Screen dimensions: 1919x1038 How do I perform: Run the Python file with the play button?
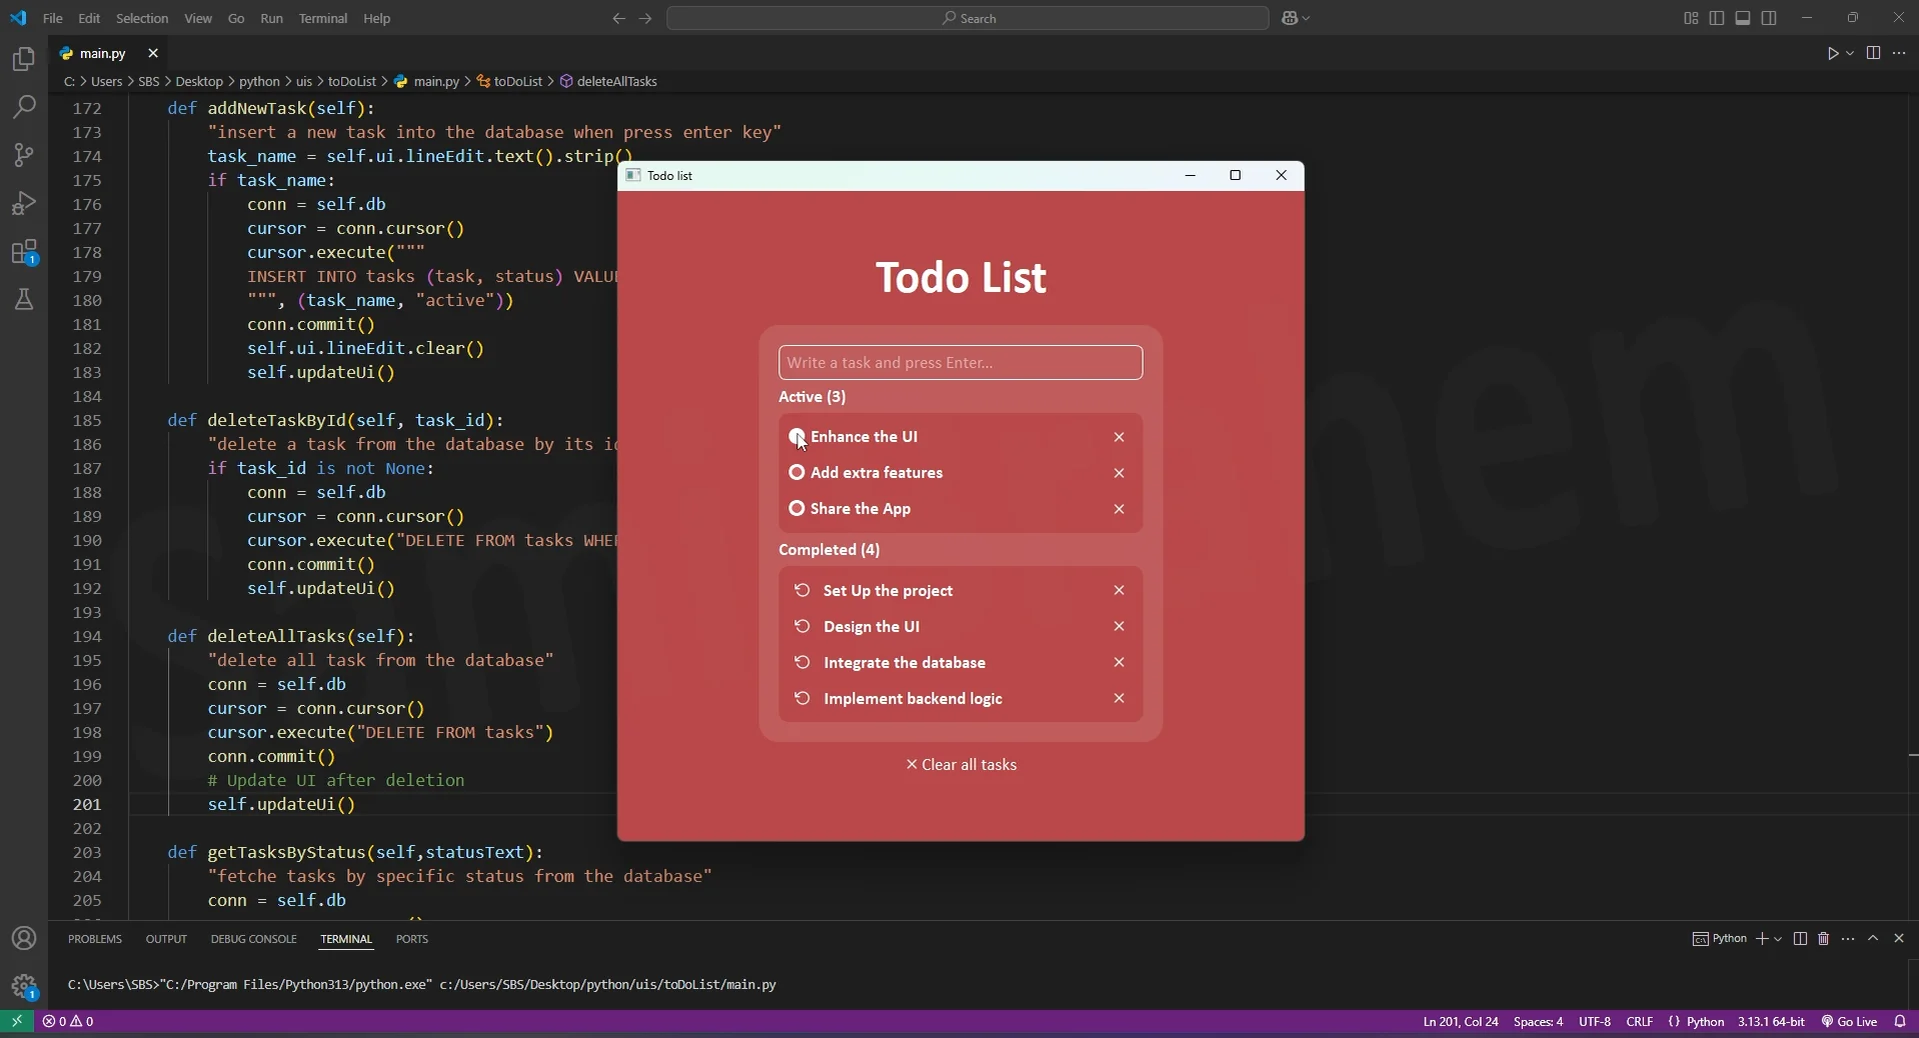click(x=1834, y=53)
